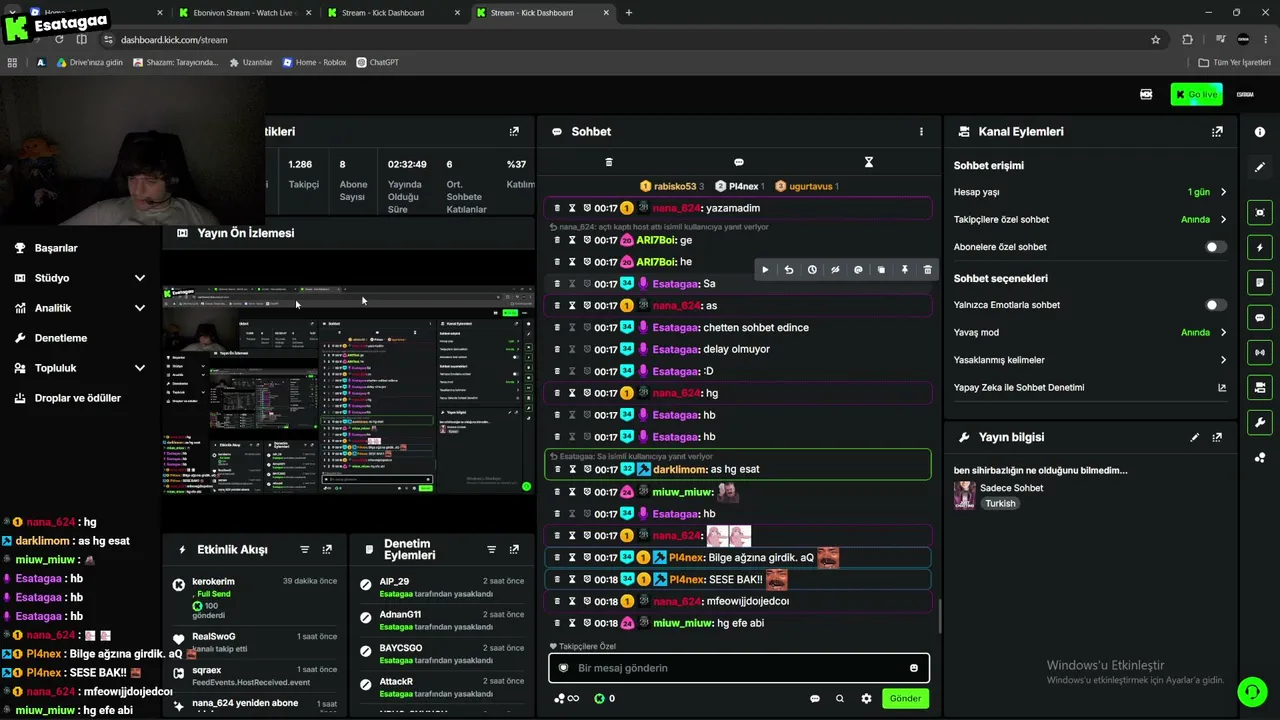Pop out the Etkinlik Akışı panel
Screen dimensions: 1280x720
click(327, 550)
